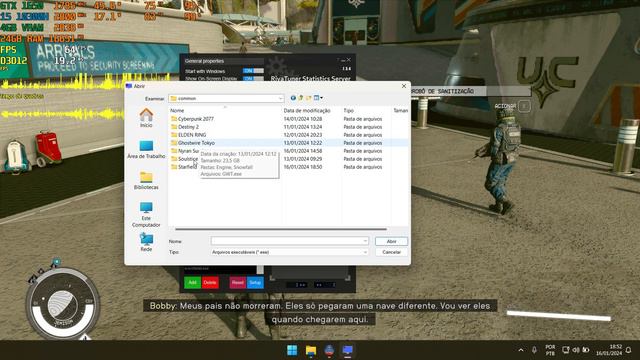The width and height of the screenshot is (640, 360).
Task: Select the Ghostwire Tokyo folder
Action: coord(196,143)
